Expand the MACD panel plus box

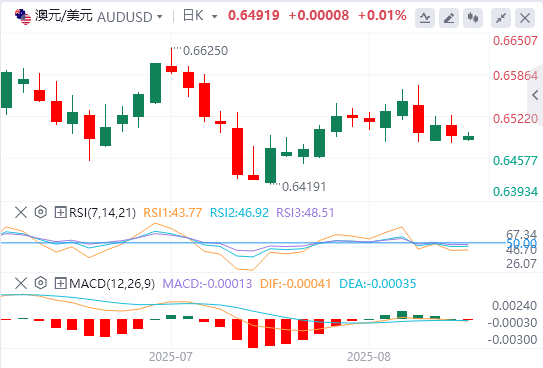tap(60, 284)
